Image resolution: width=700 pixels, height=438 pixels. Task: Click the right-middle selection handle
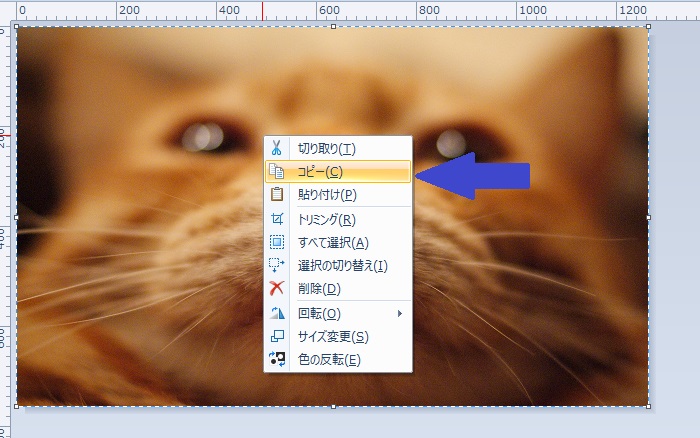coord(649,217)
